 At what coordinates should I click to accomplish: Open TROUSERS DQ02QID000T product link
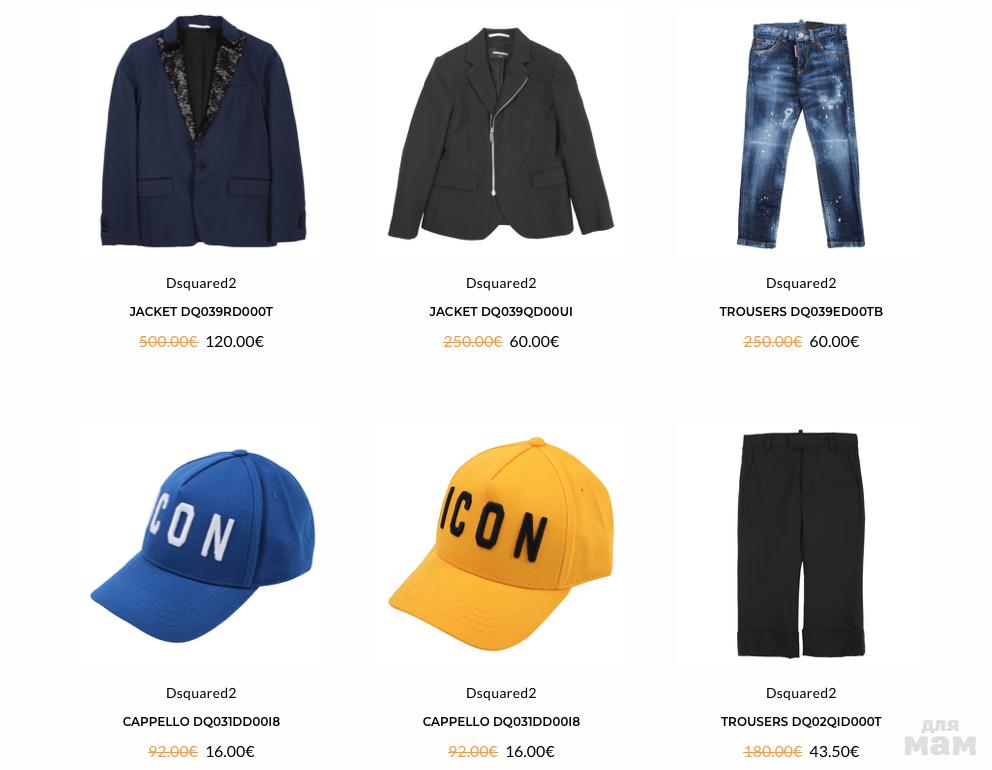pos(801,721)
